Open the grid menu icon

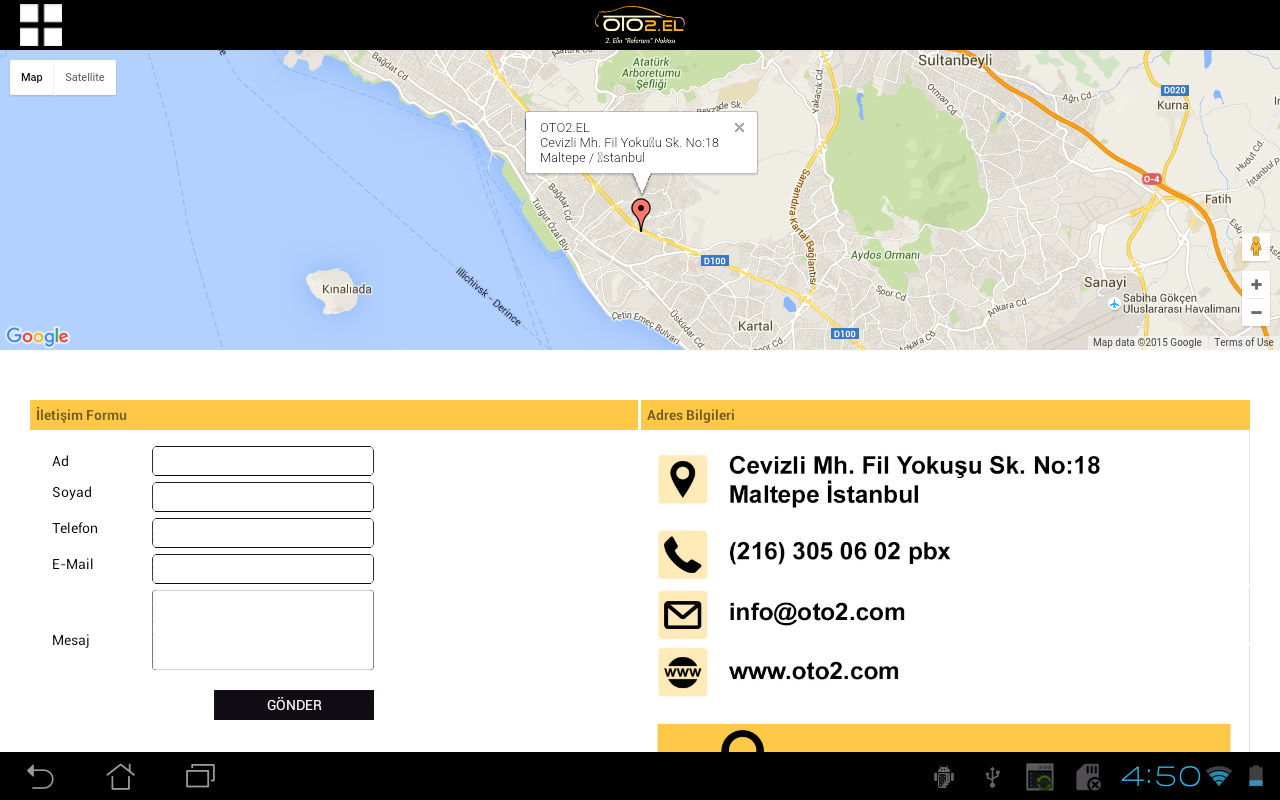[x=41, y=25]
